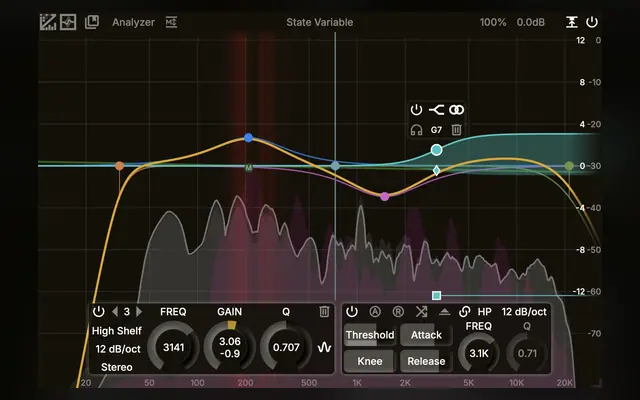Screen dimensions: 640x400
Task: Click the 12 dB scale label at top right
Action: click(580, 40)
